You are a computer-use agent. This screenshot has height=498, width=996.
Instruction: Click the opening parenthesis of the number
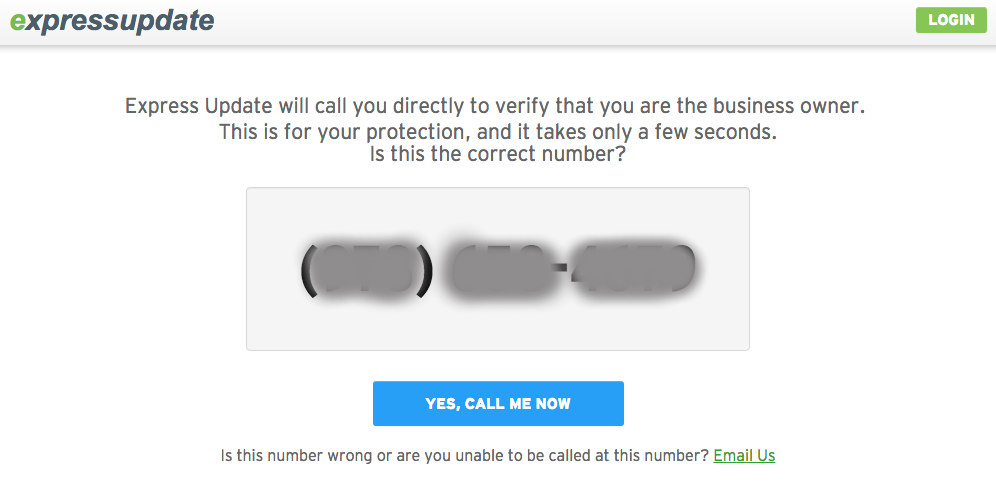pyautogui.click(x=309, y=271)
